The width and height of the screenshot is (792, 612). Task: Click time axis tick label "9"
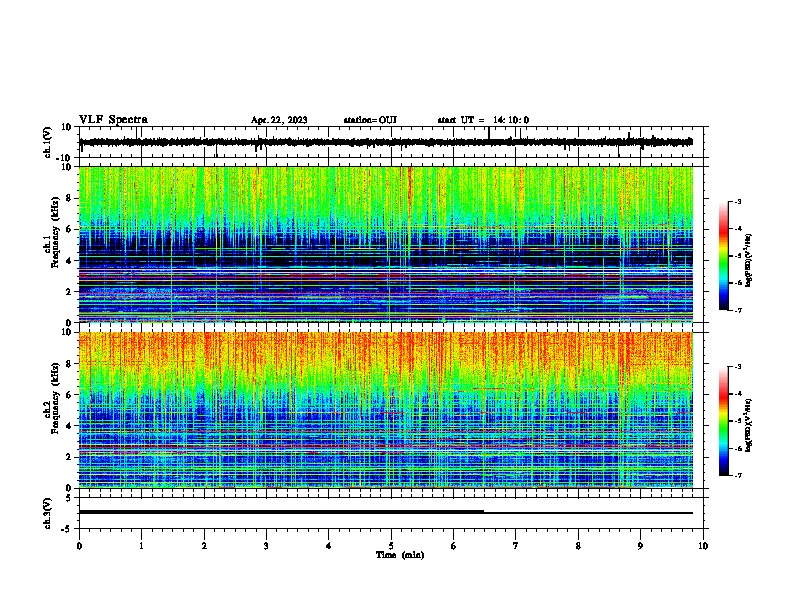pyautogui.click(x=640, y=546)
